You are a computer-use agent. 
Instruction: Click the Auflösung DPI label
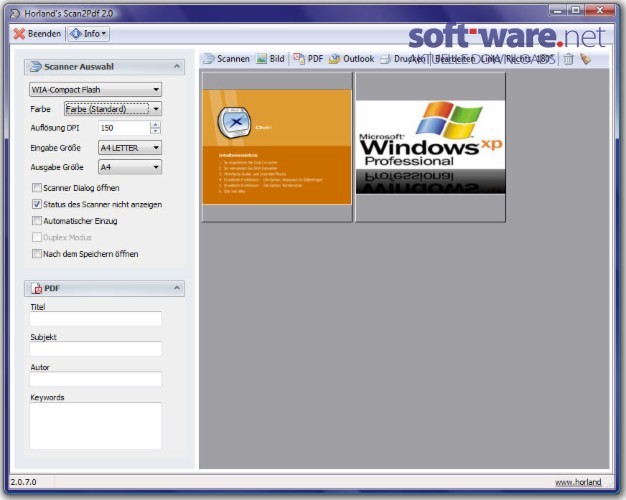click(55, 128)
